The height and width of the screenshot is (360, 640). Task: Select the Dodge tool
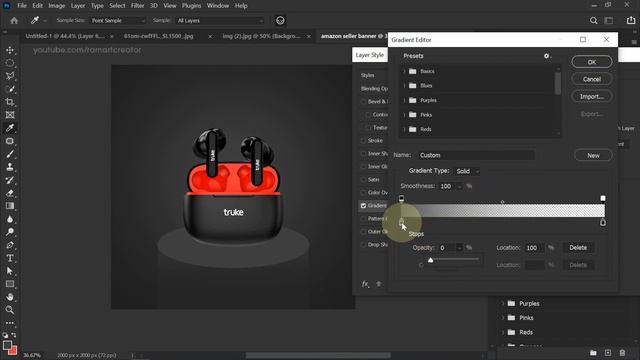[x=10, y=232]
